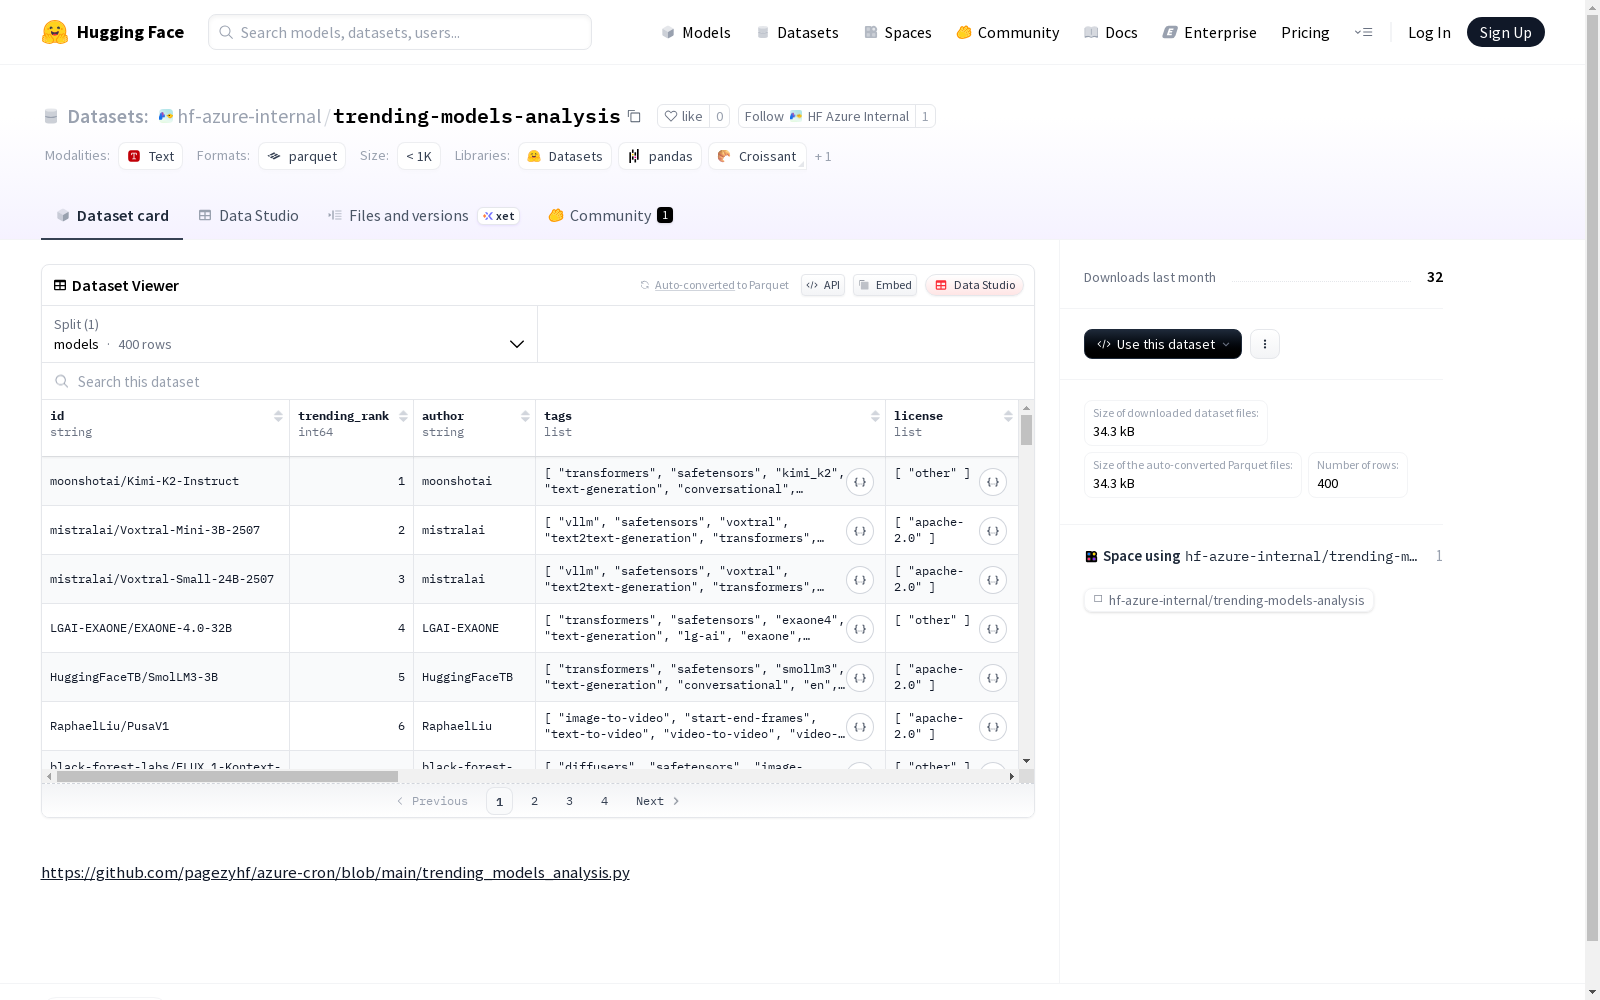
Task: Expand license cell for Voxtral-Small-24B-2507
Action: pyautogui.click(x=993, y=580)
